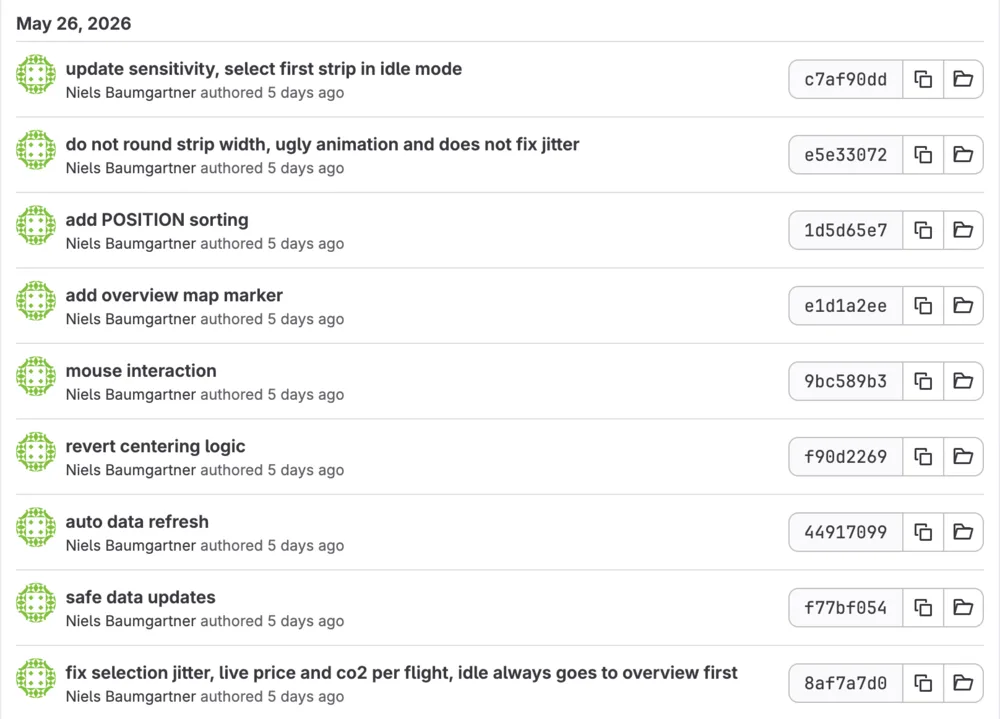Image resolution: width=1000 pixels, height=719 pixels.
Task: Copy commit SHA c7af90dd
Action: (x=923, y=79)
